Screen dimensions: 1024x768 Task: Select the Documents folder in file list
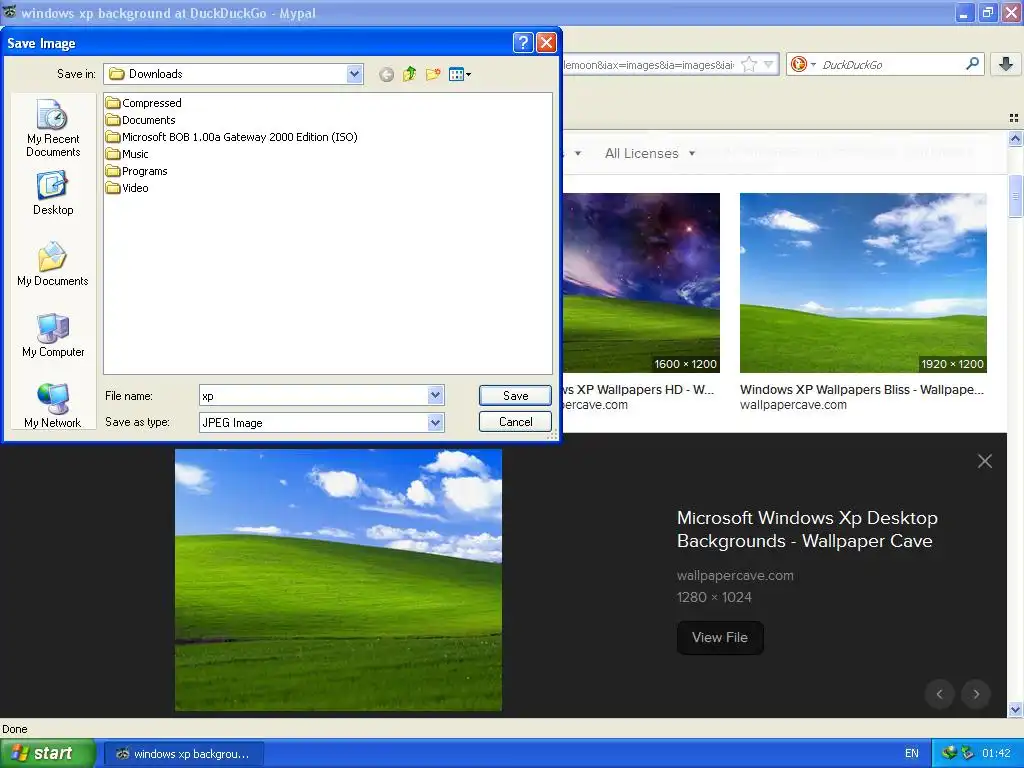[x=140, y=120]
